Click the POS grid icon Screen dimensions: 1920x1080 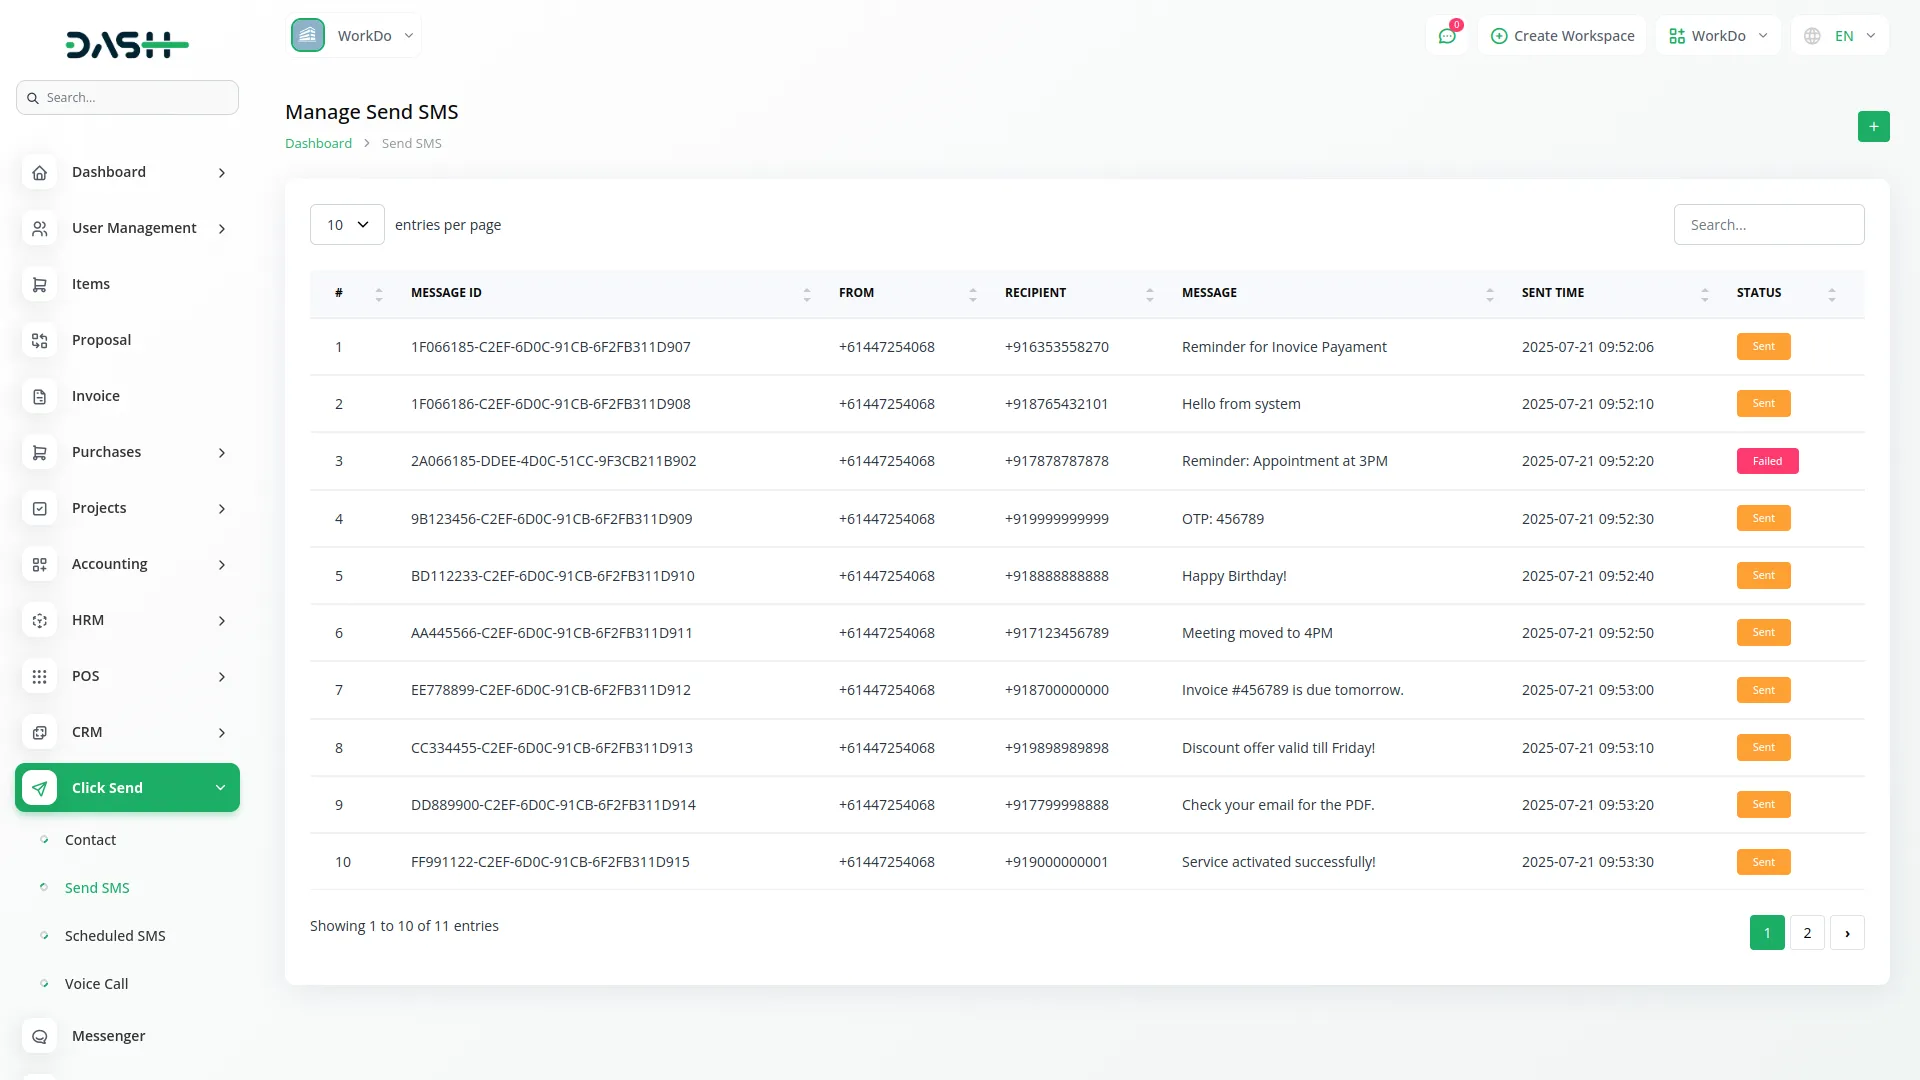click(x=39, y=677)
